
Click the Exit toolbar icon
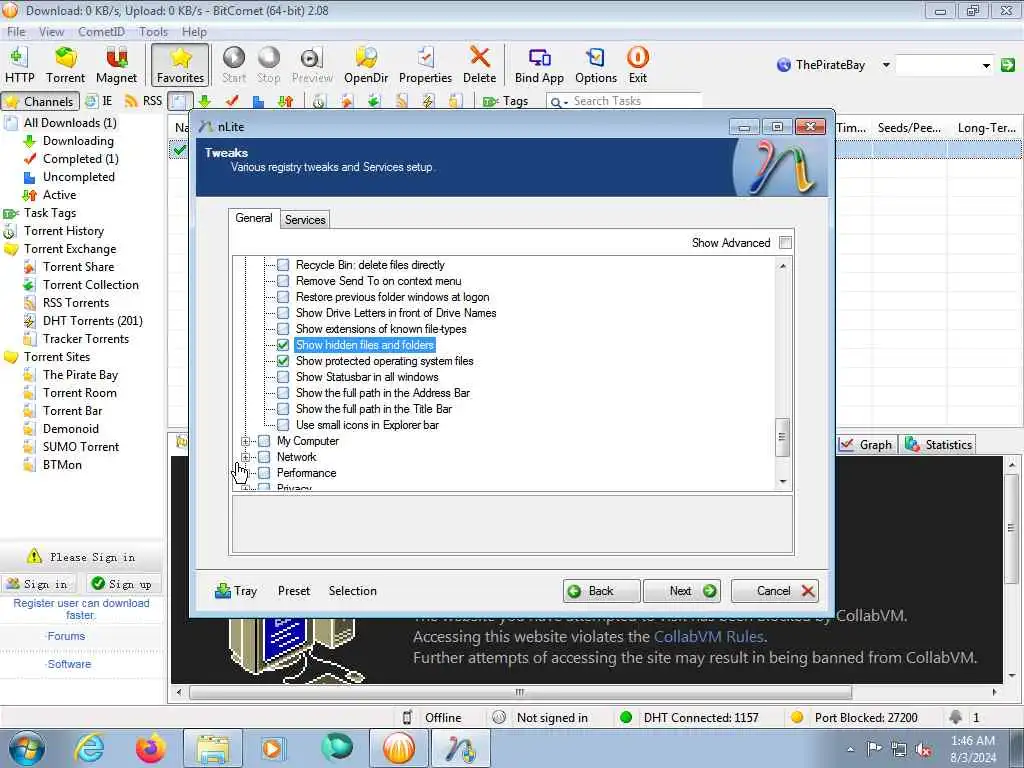(637, 65)
